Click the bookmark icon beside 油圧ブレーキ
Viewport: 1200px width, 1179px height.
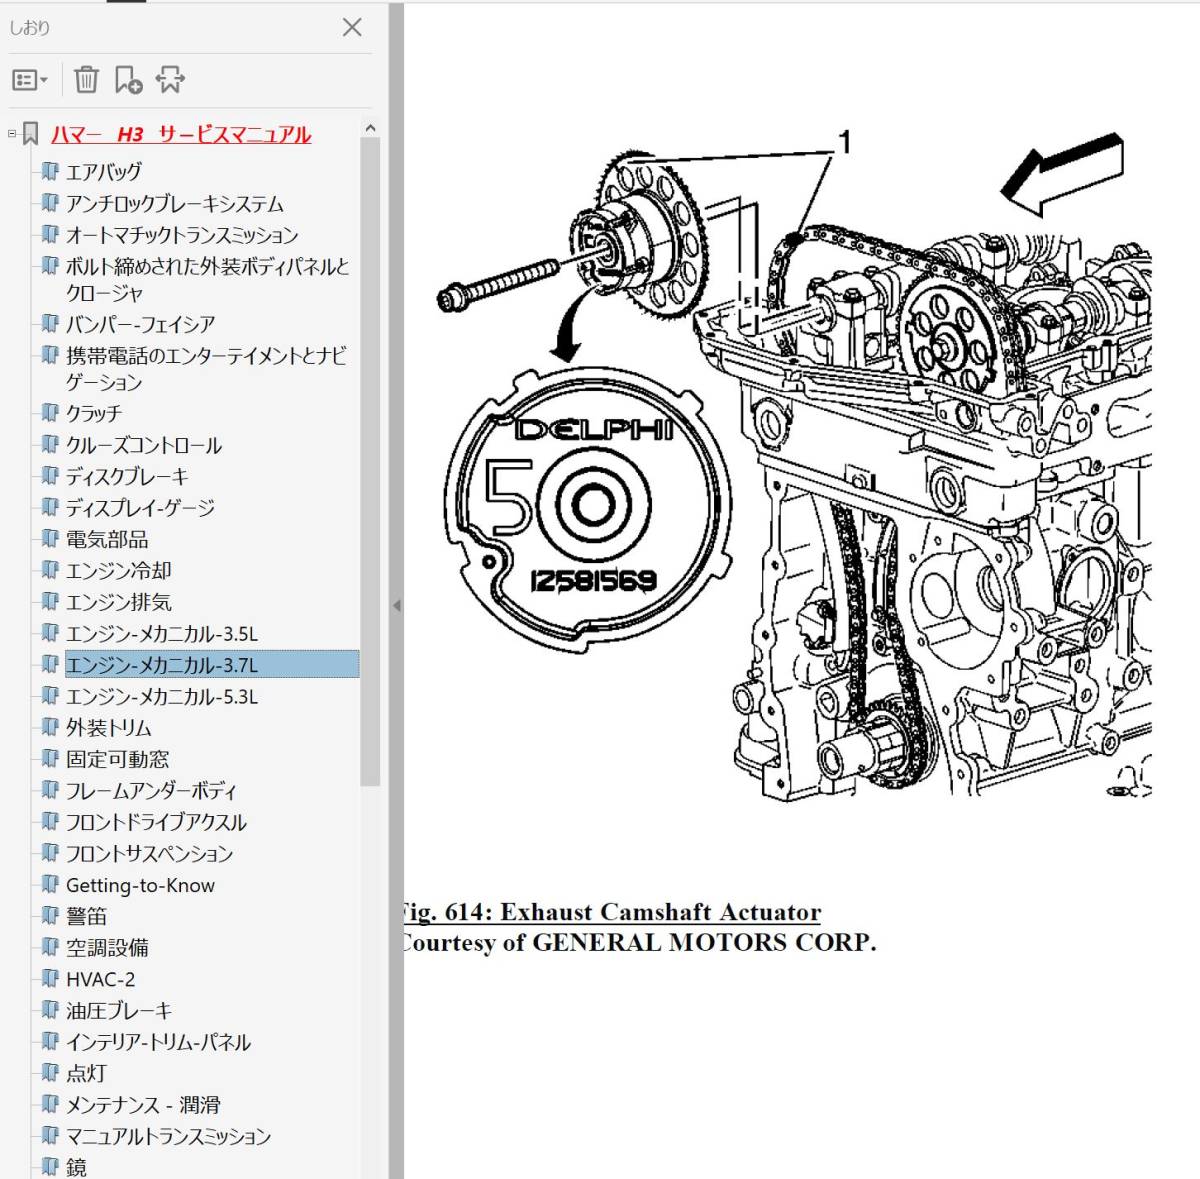click(50, 1010)
